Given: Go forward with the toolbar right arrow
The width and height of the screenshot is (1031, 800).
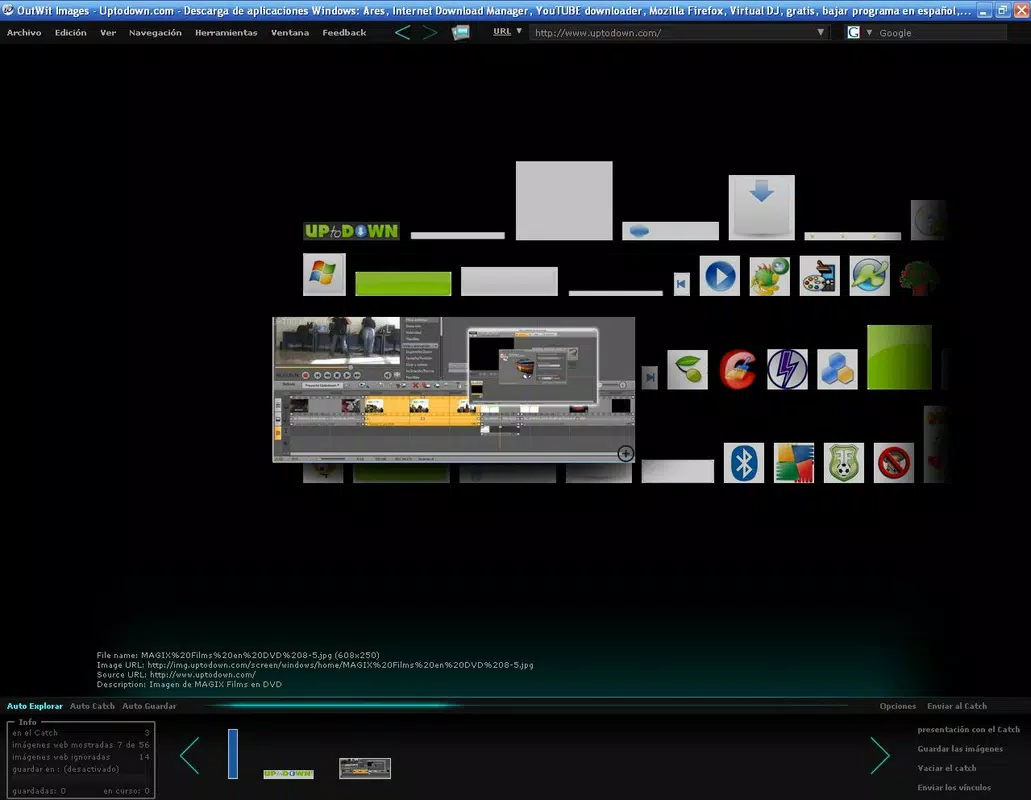Looking at the screenshot, I should point(429,32).
